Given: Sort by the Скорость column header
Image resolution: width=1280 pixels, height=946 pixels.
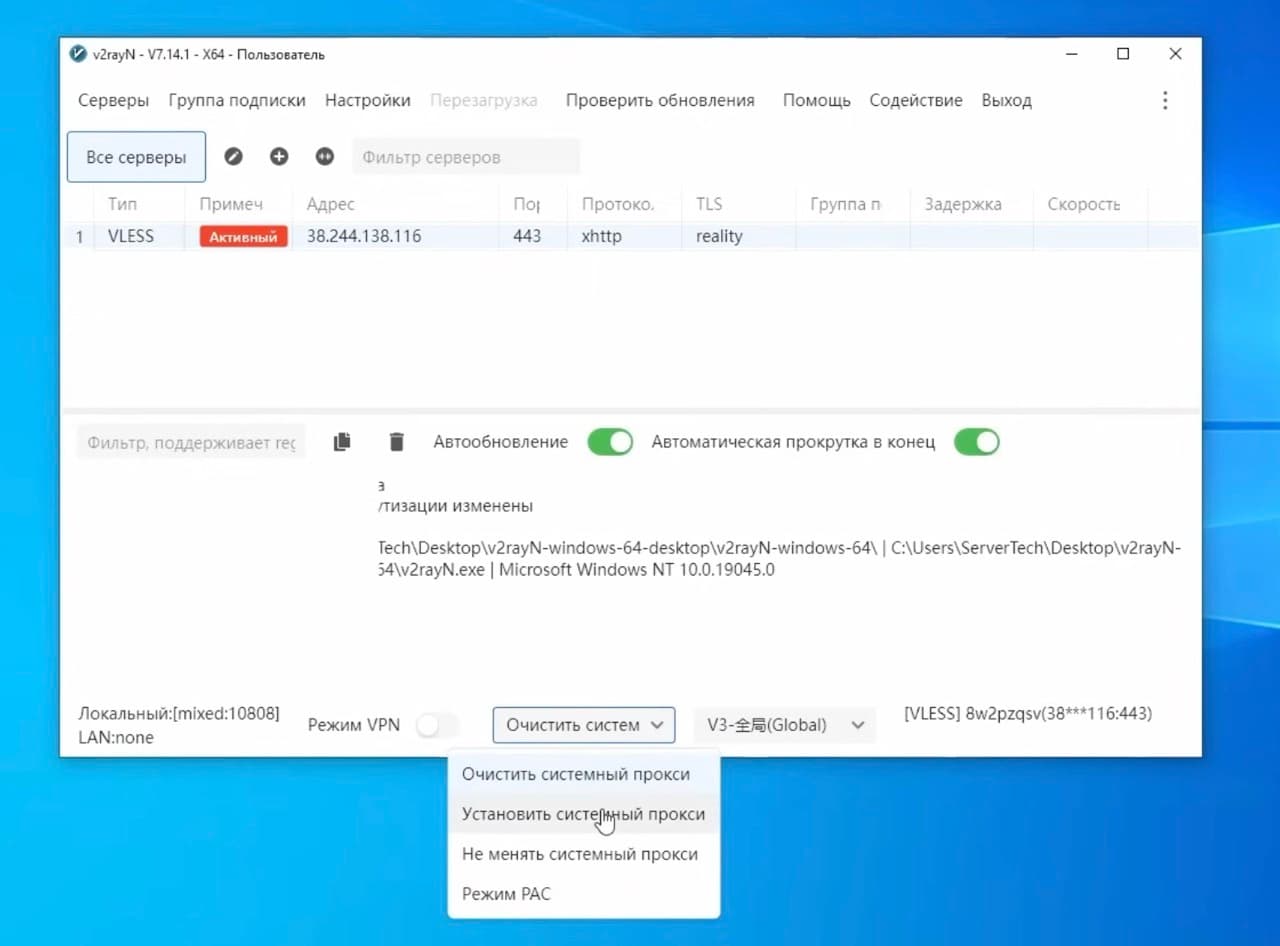Looking at the screenshot, I should point(1084,204).
